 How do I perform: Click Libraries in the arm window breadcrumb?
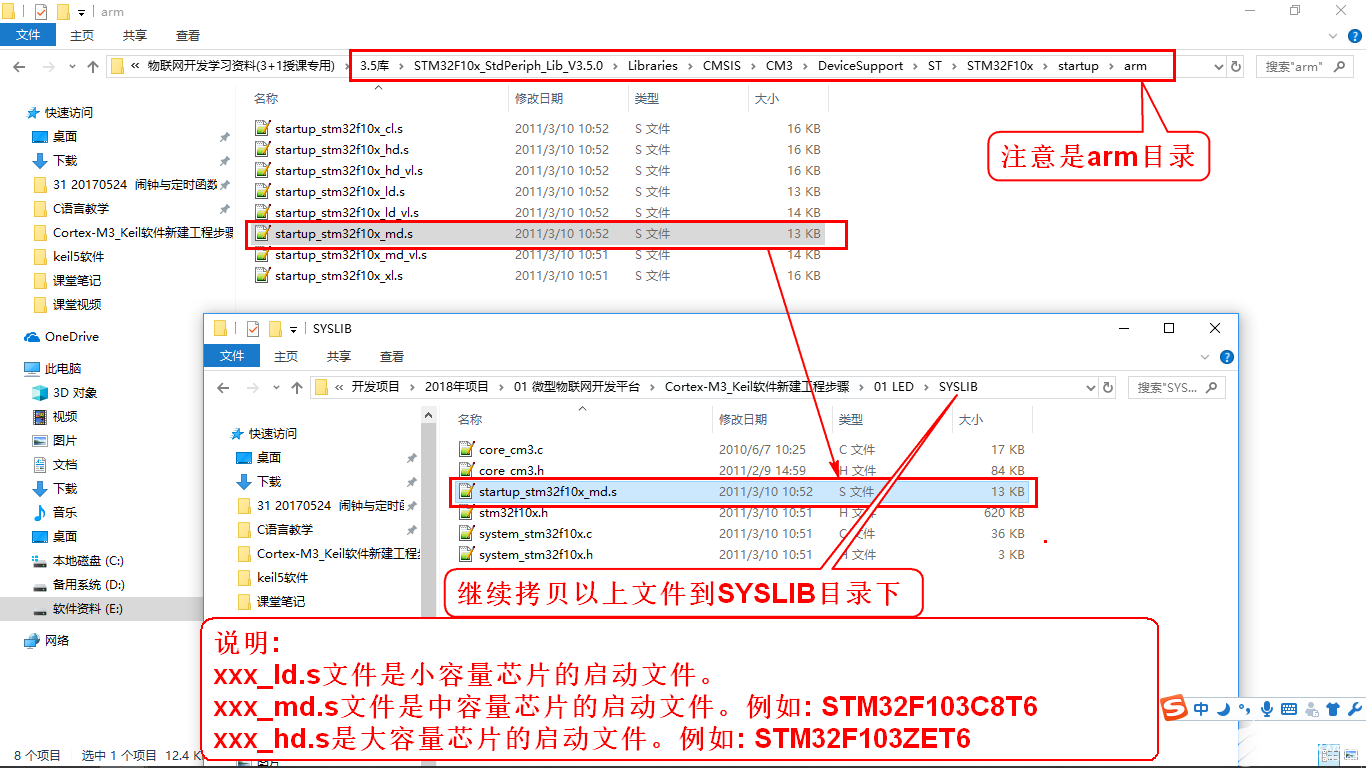[x=653, y=66]
